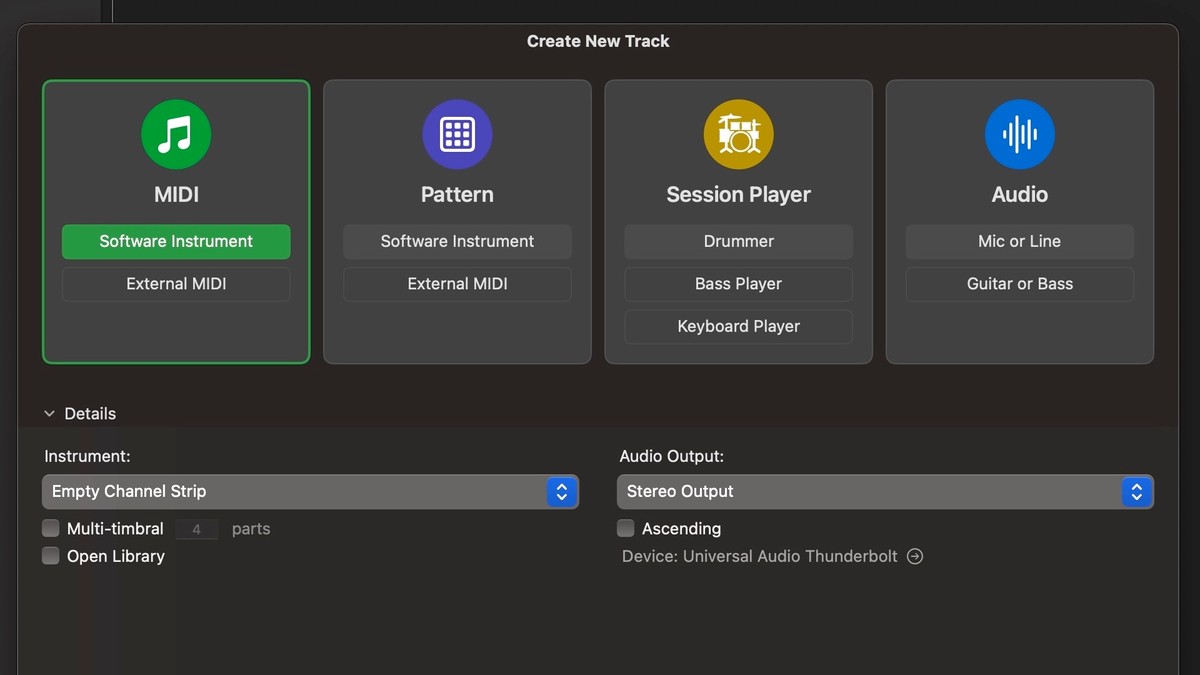Open audio device settings arrow icon

[915, 556]
